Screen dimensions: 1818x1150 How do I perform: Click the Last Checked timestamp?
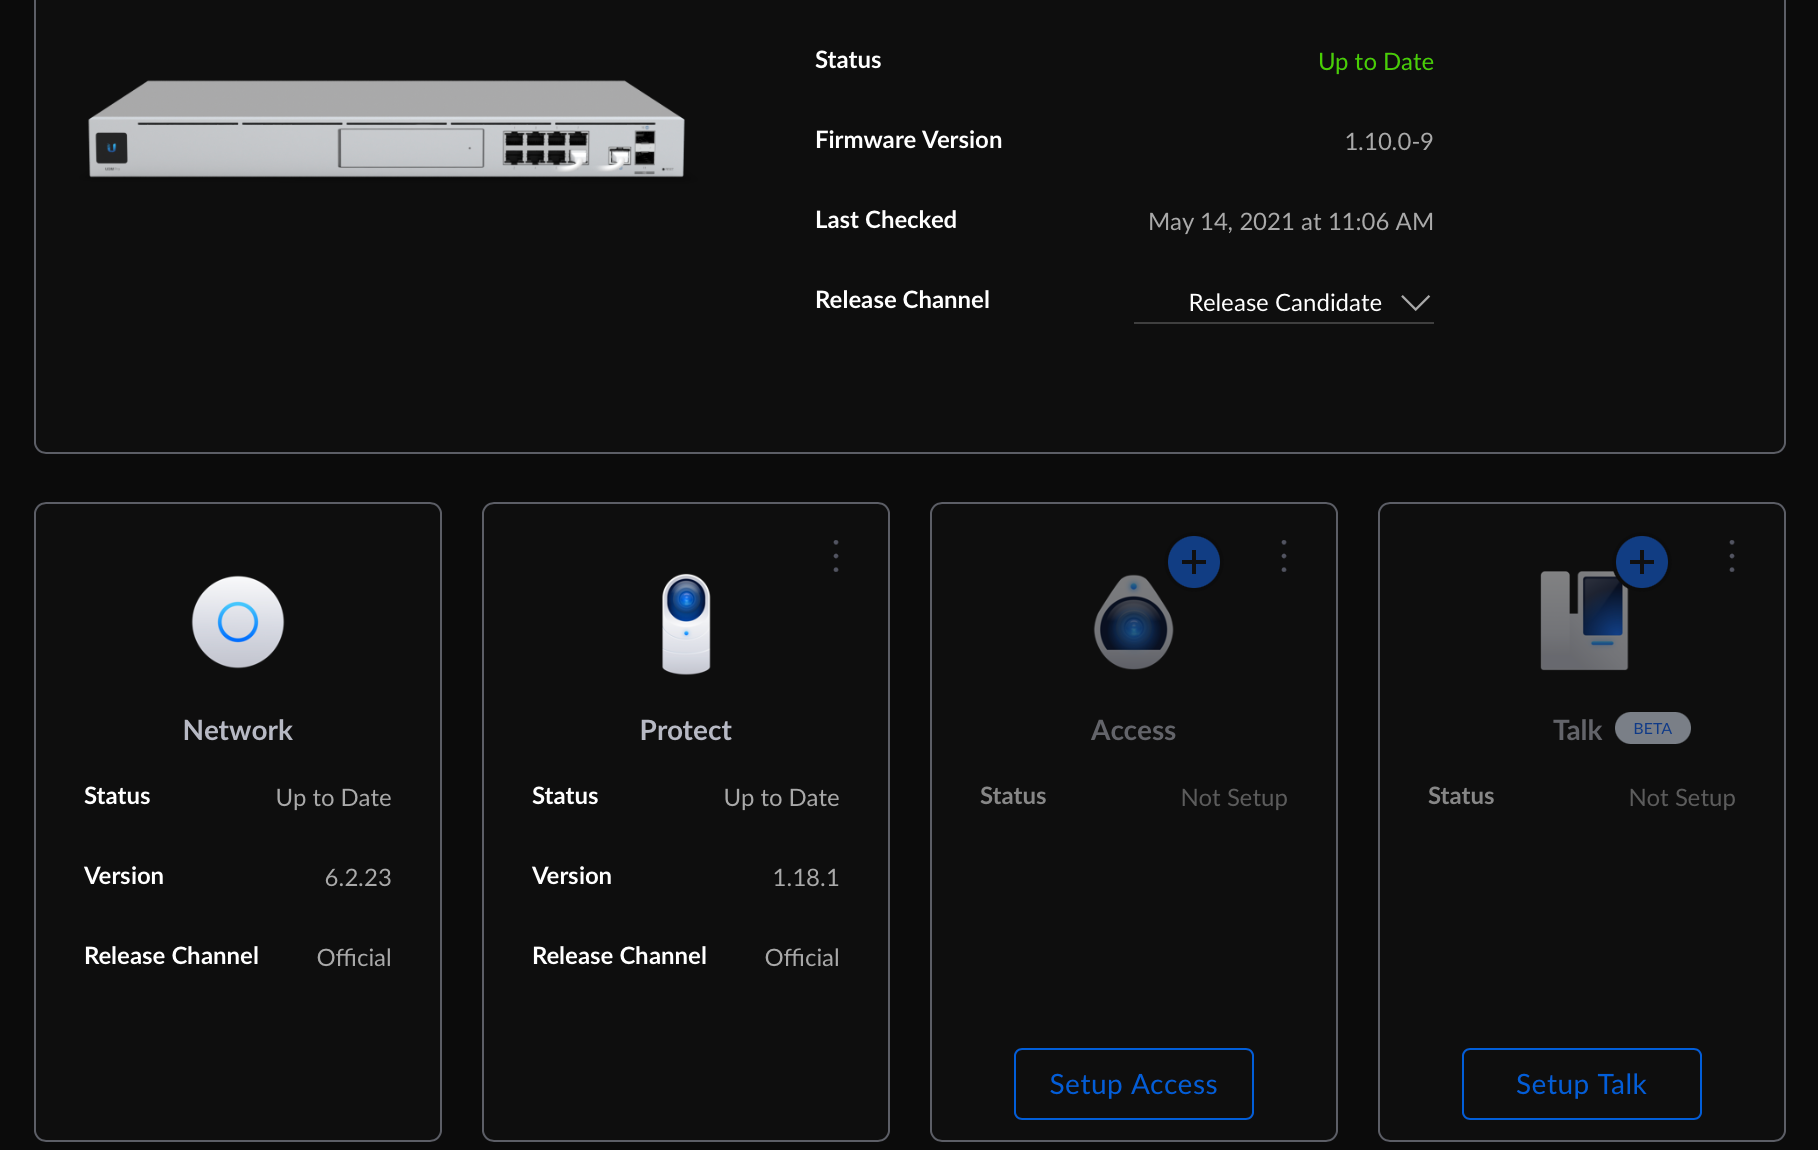point(1290,222)
